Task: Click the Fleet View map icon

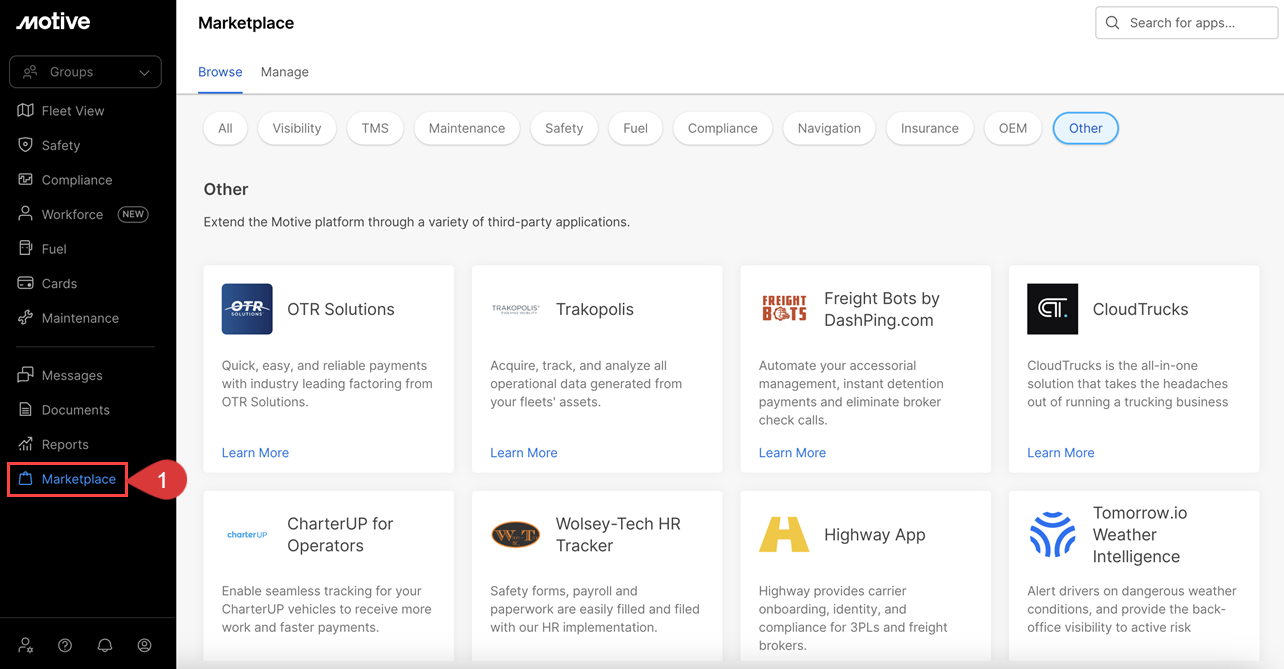Action: (x=25, y=110)
